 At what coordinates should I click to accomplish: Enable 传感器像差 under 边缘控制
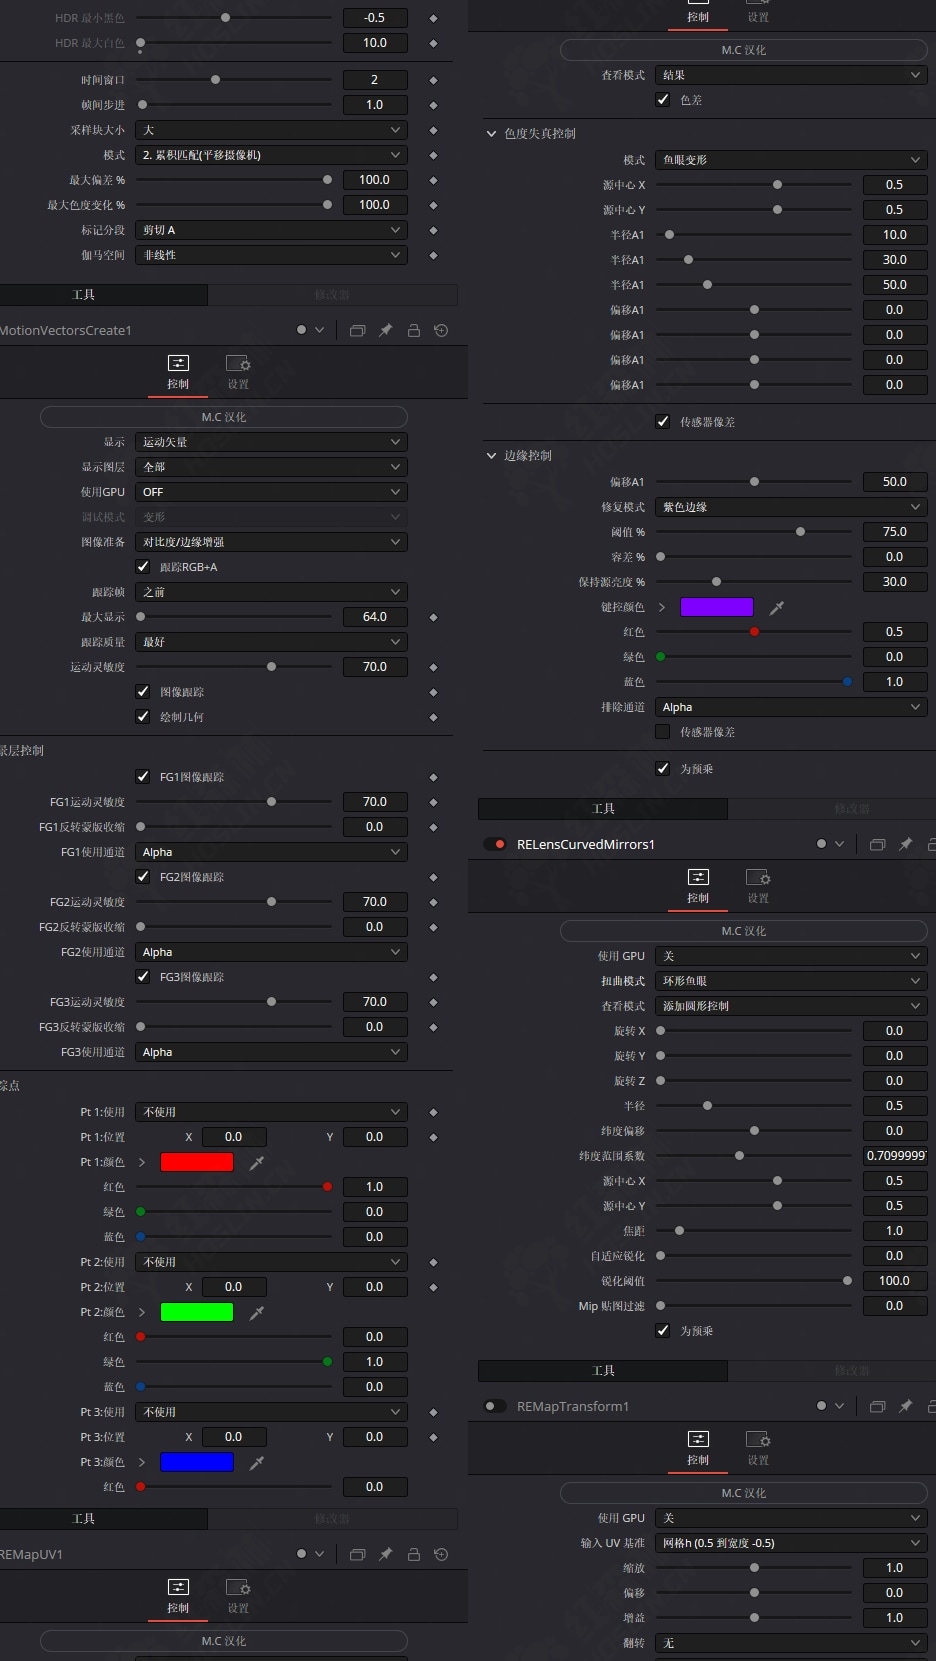click(663, 732)
